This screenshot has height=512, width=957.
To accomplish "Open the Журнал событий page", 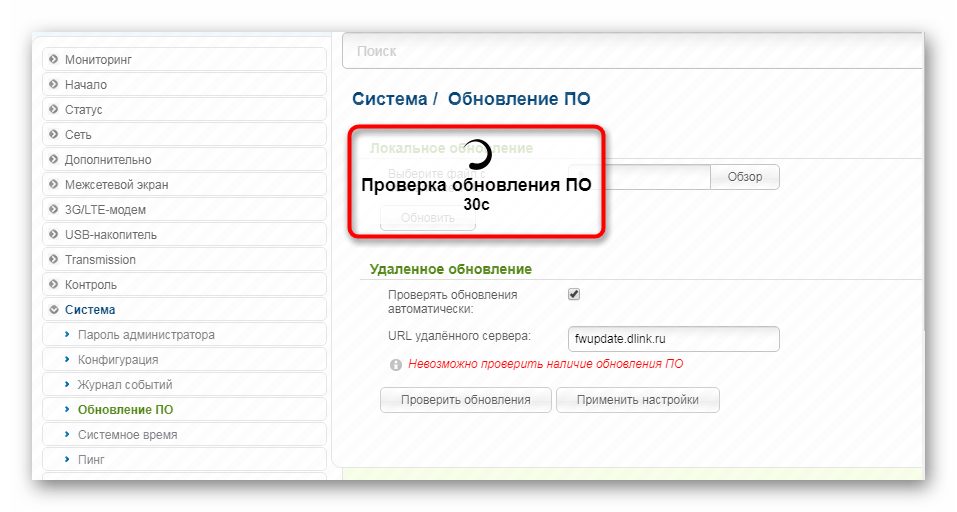I will click(125, 385).
